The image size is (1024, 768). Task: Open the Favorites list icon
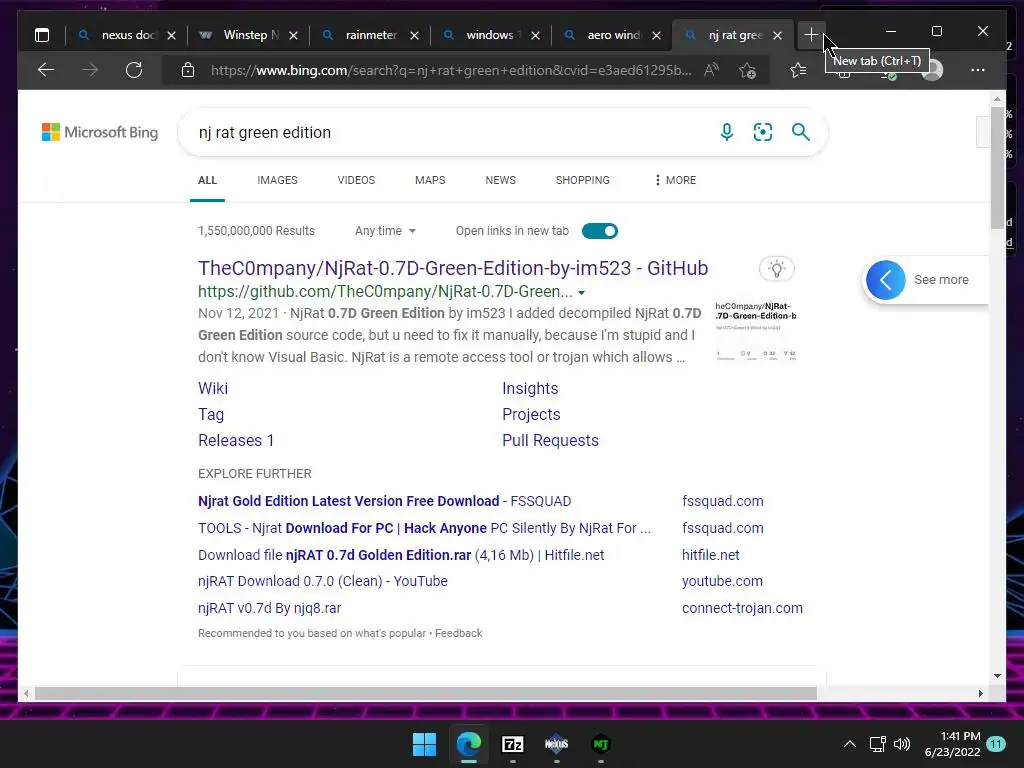pos(797,70)
